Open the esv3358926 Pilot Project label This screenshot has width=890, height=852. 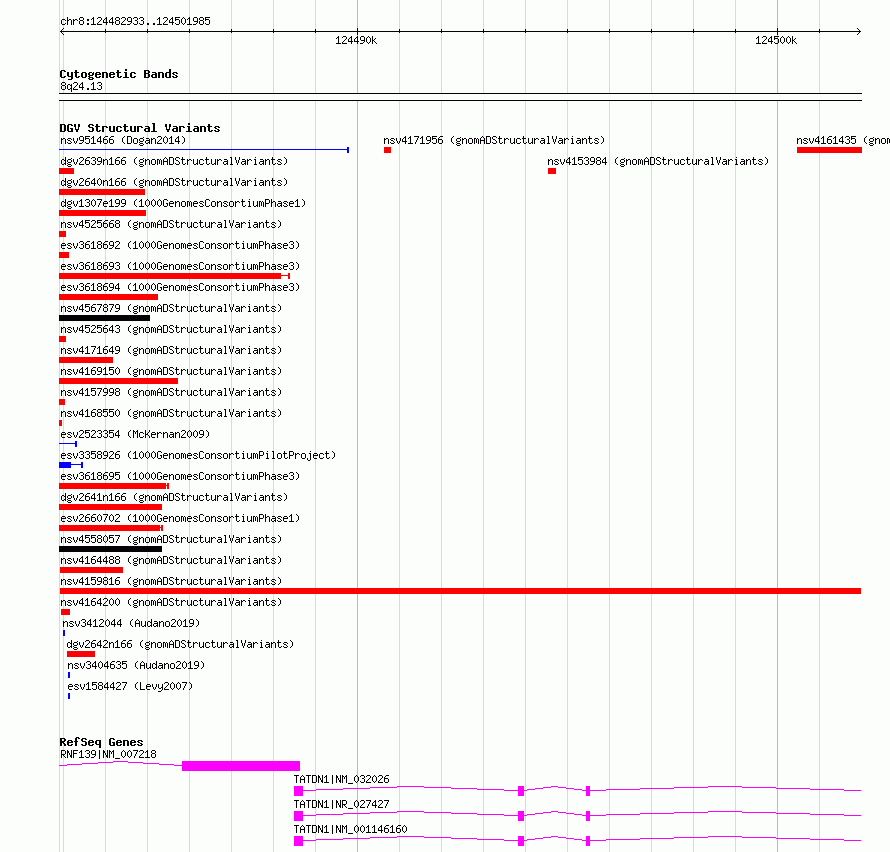198,455
